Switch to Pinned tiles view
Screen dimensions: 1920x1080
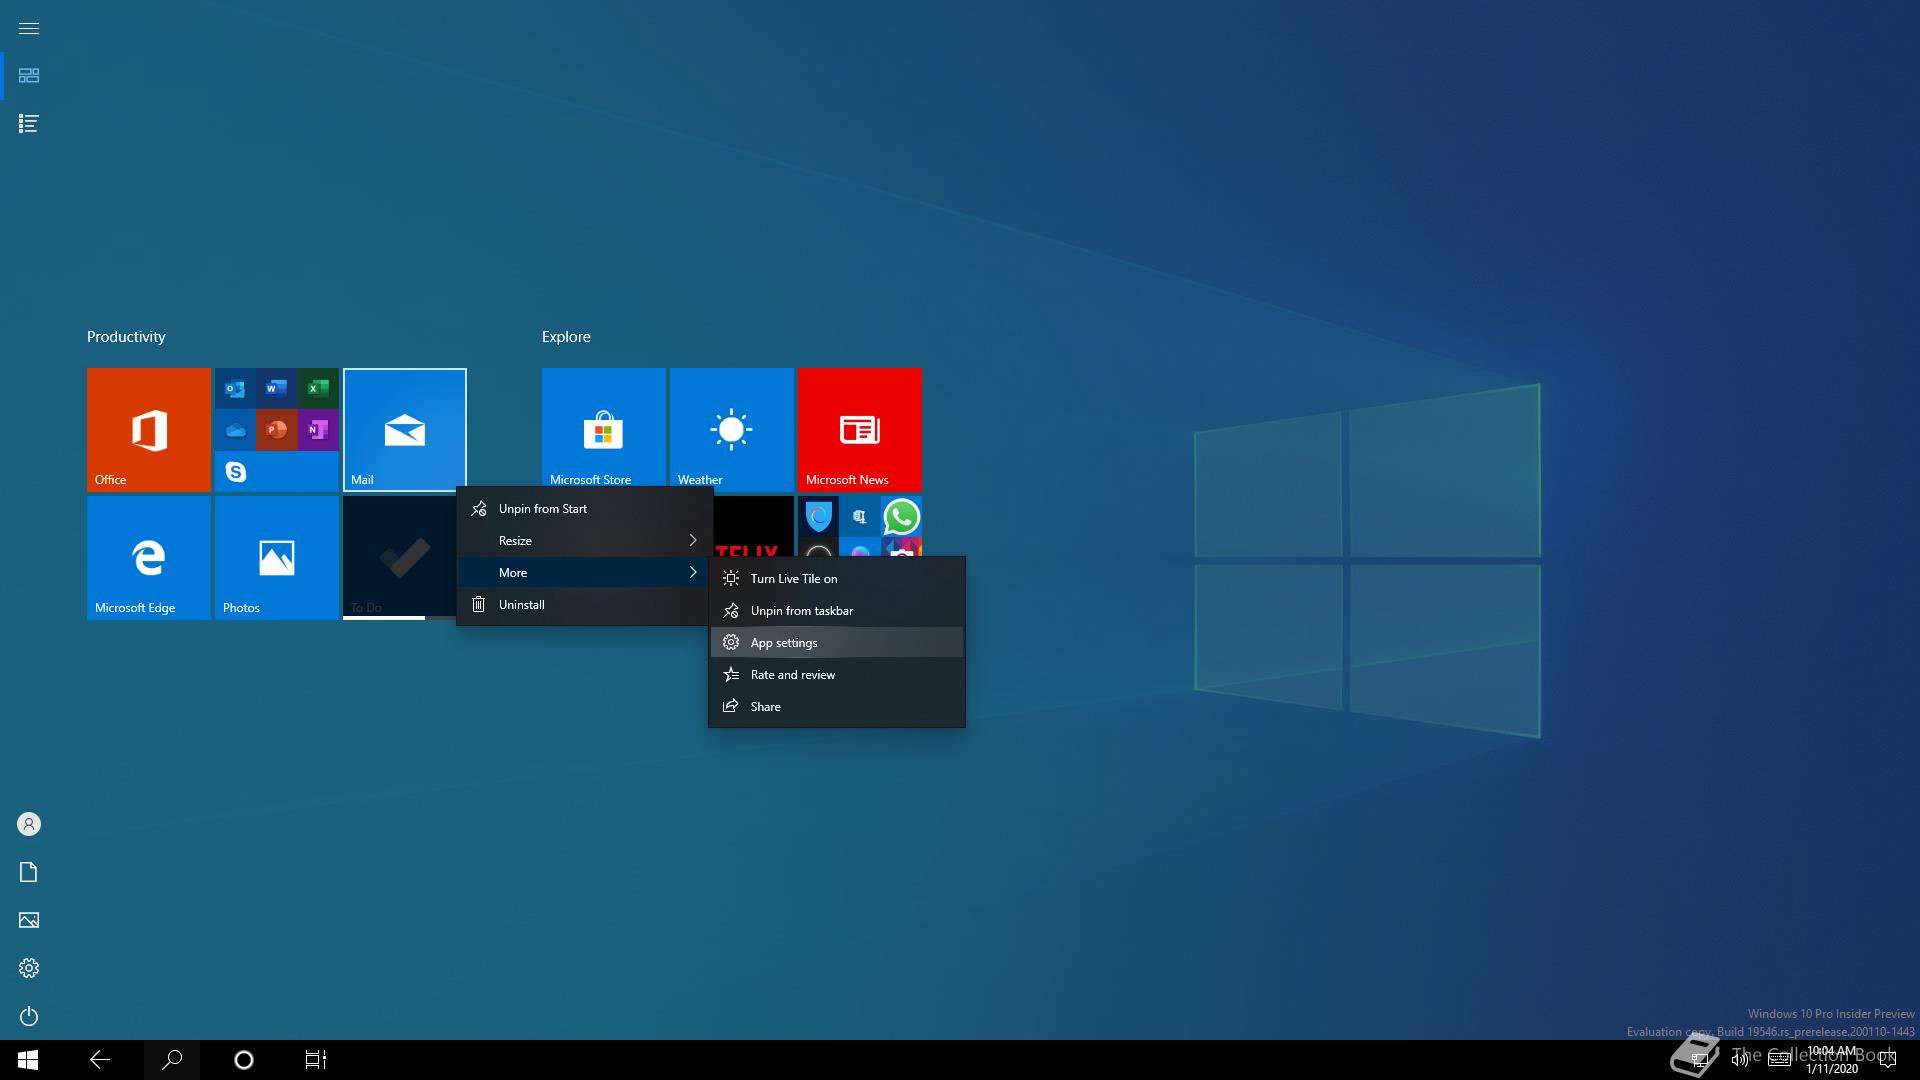tap(29, 76)
